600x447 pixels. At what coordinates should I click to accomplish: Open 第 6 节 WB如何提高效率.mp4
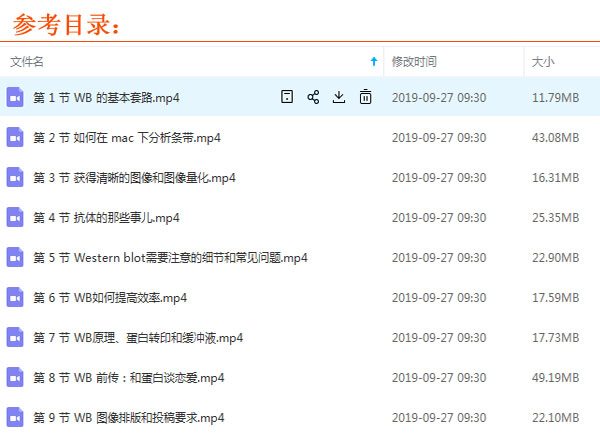(x=110, y=297)
